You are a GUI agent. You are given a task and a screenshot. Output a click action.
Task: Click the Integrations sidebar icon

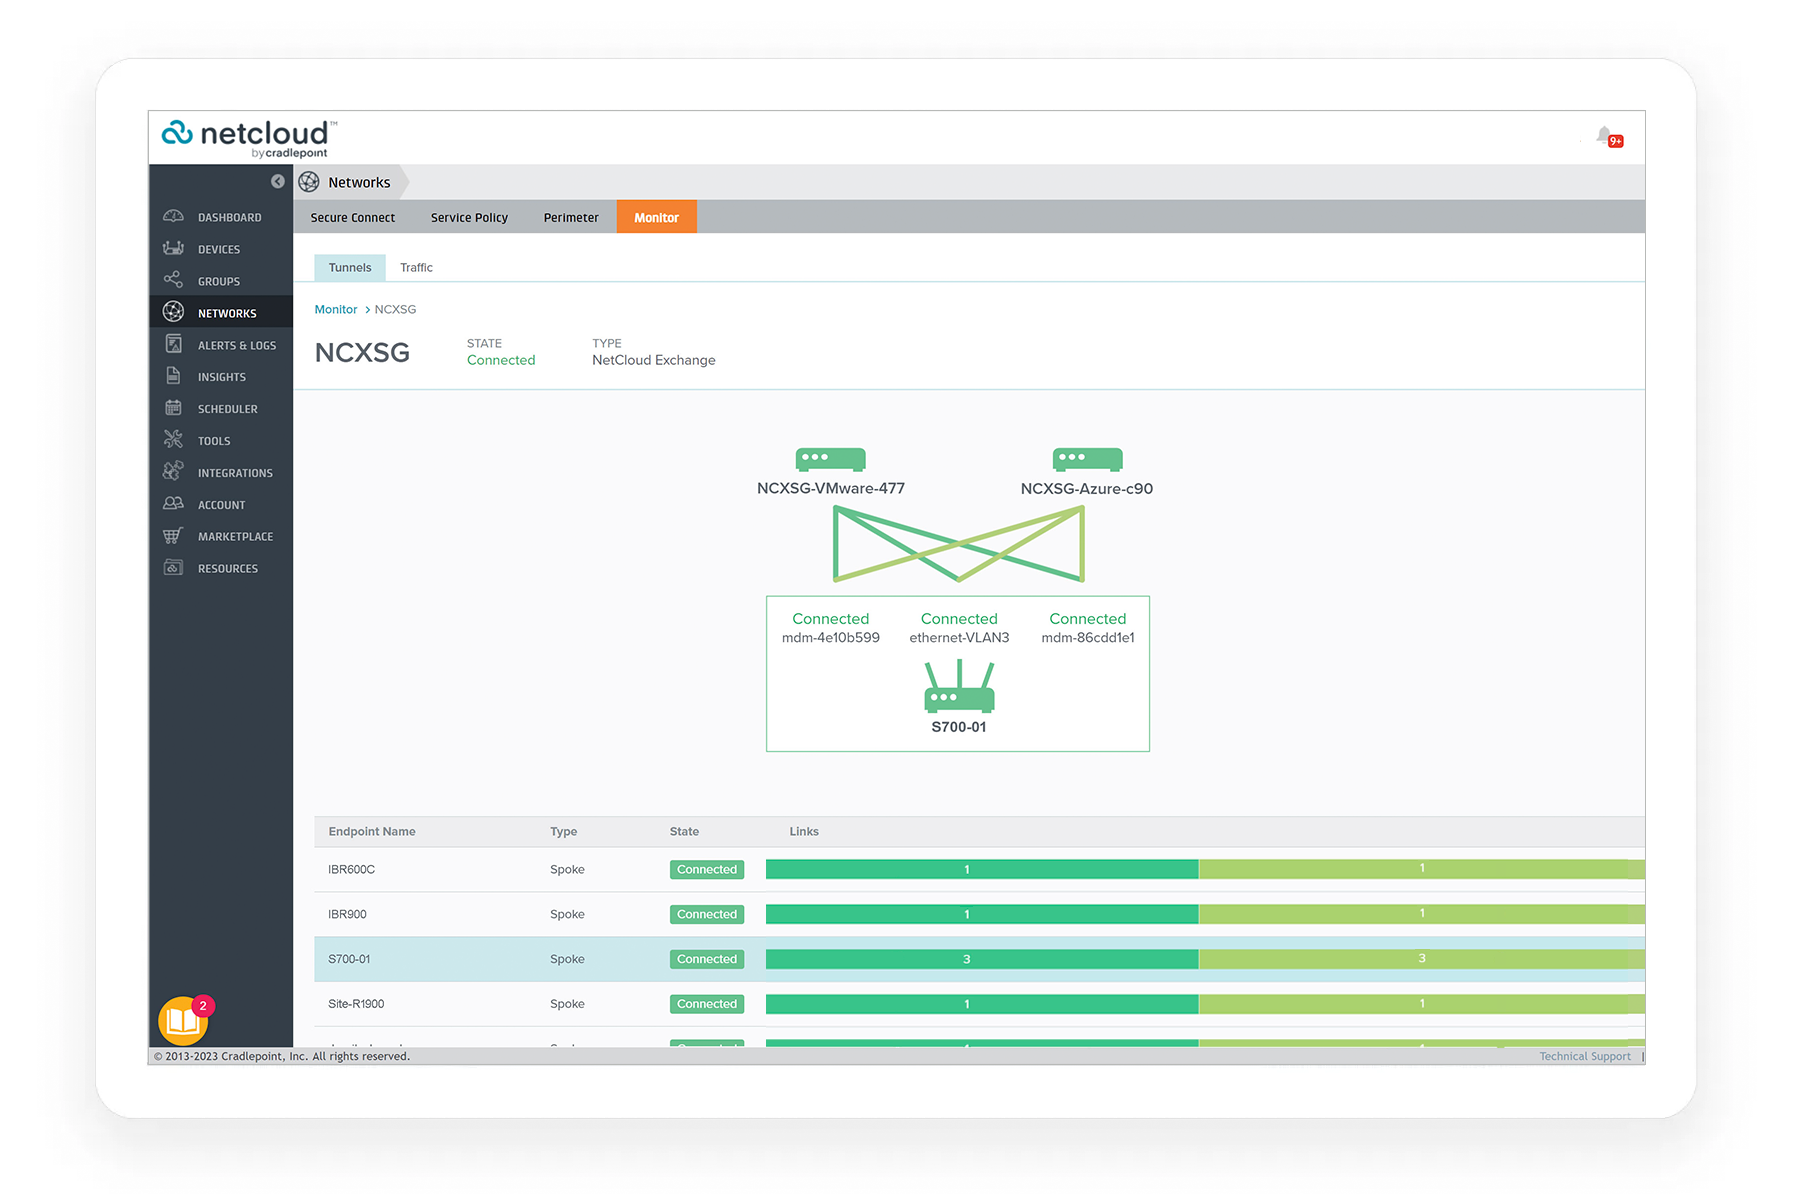point(173,471)
